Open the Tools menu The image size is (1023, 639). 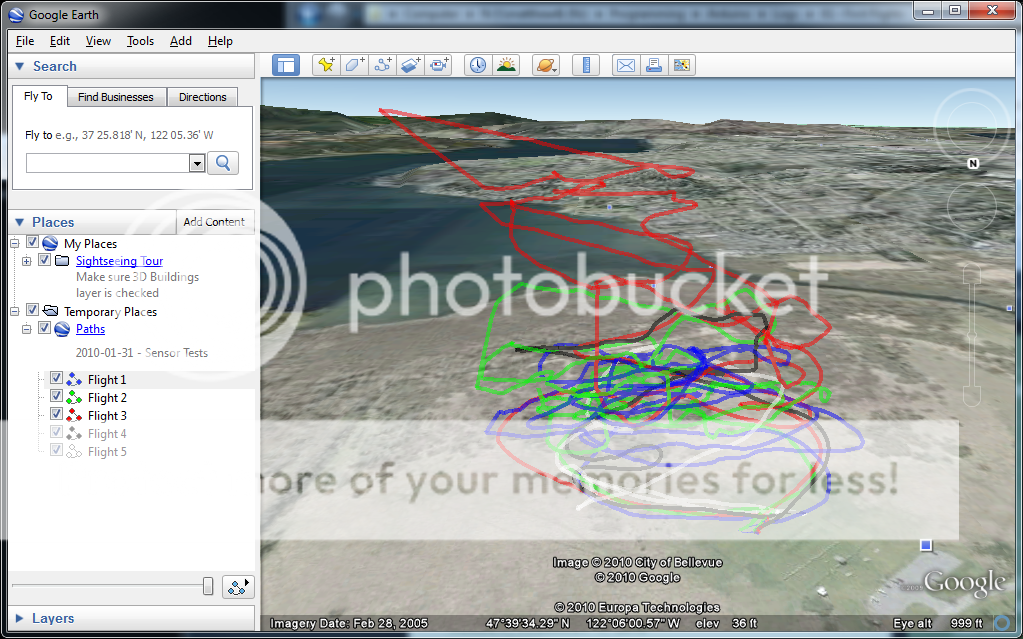pos(140,41)
